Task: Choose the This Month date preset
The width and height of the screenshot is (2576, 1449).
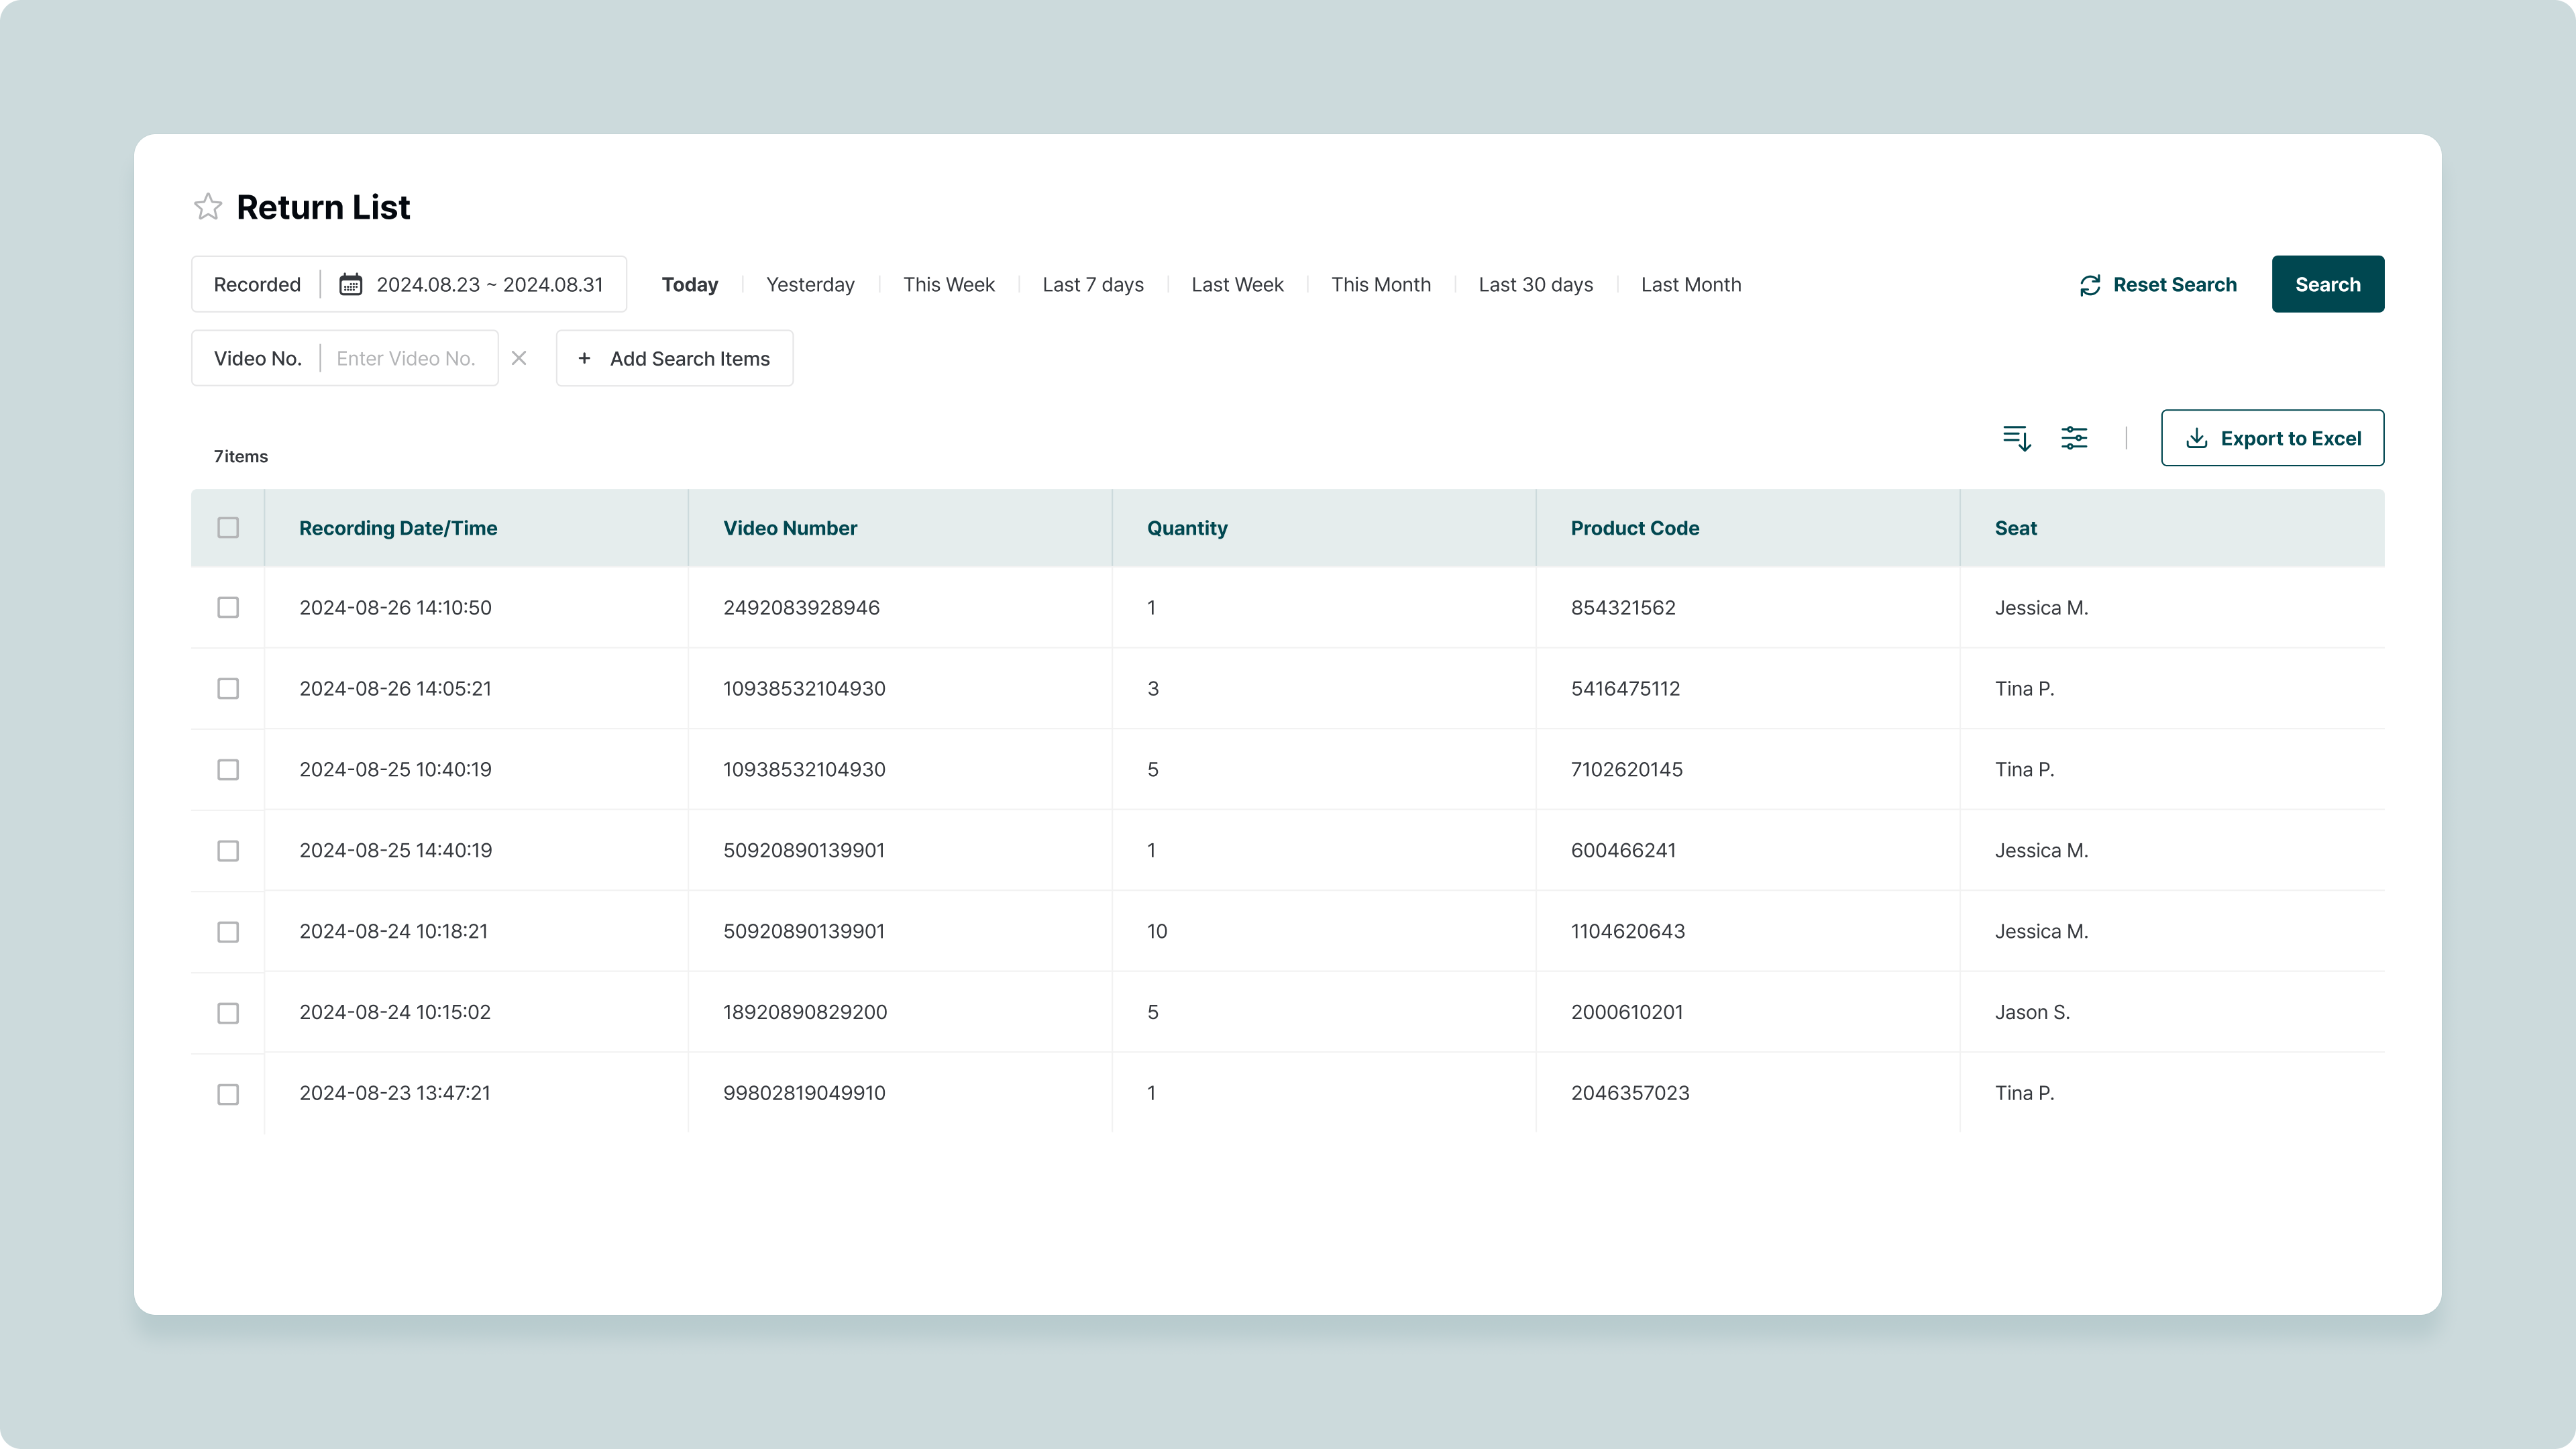Action: point(1380,285)
